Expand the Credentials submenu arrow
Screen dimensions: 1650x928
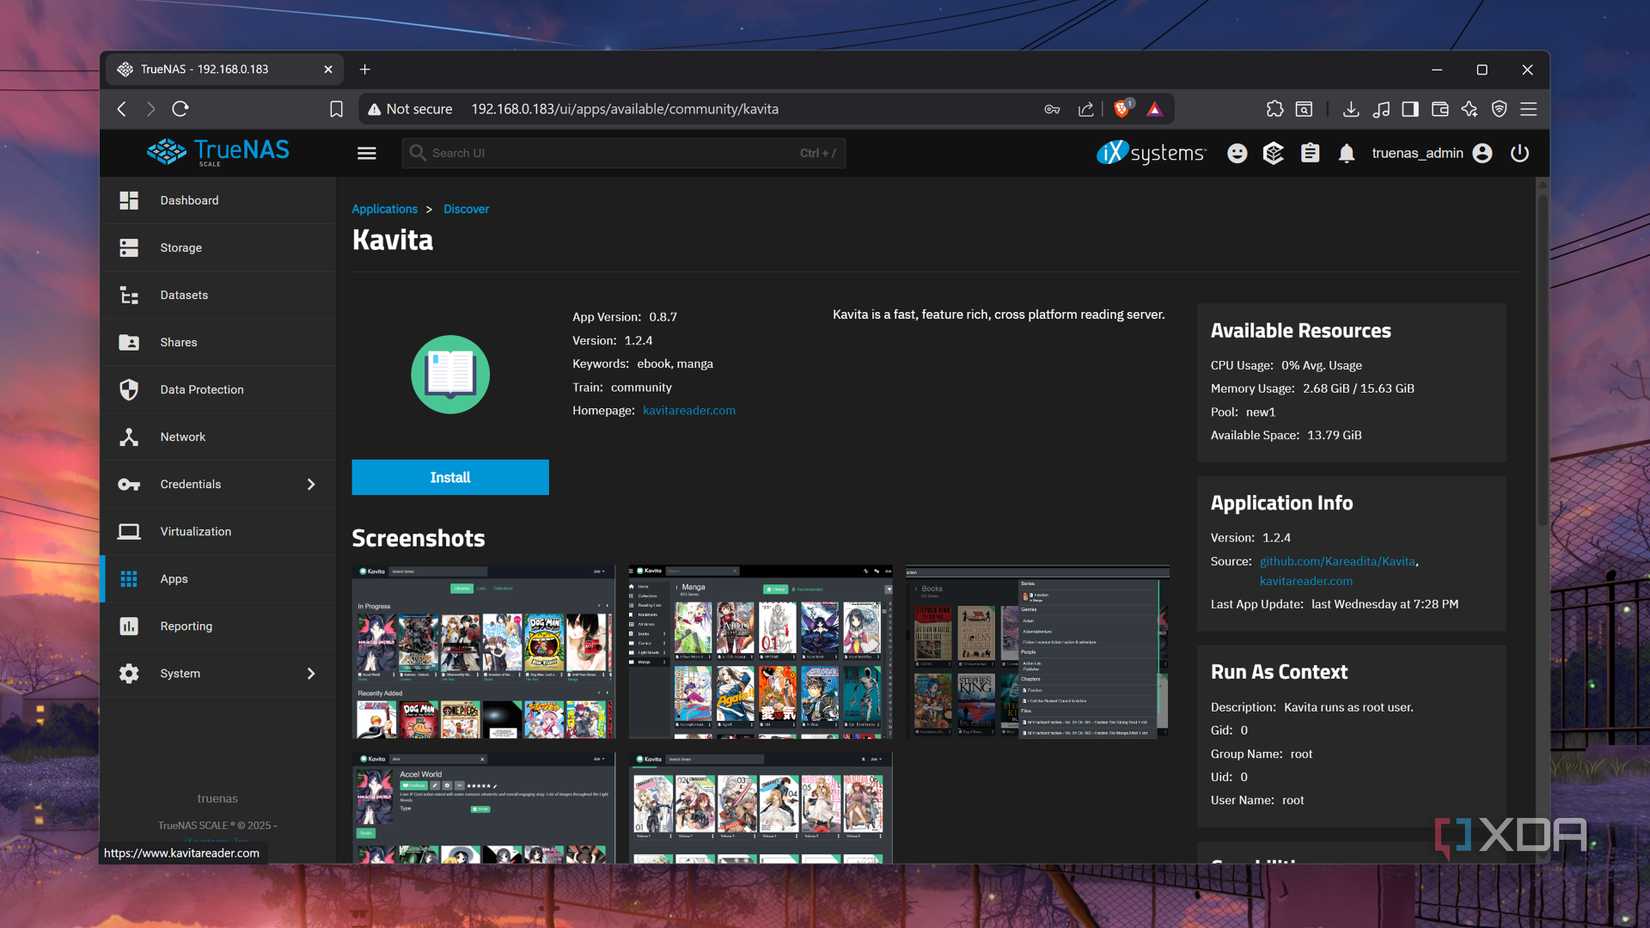coord(311,484)
